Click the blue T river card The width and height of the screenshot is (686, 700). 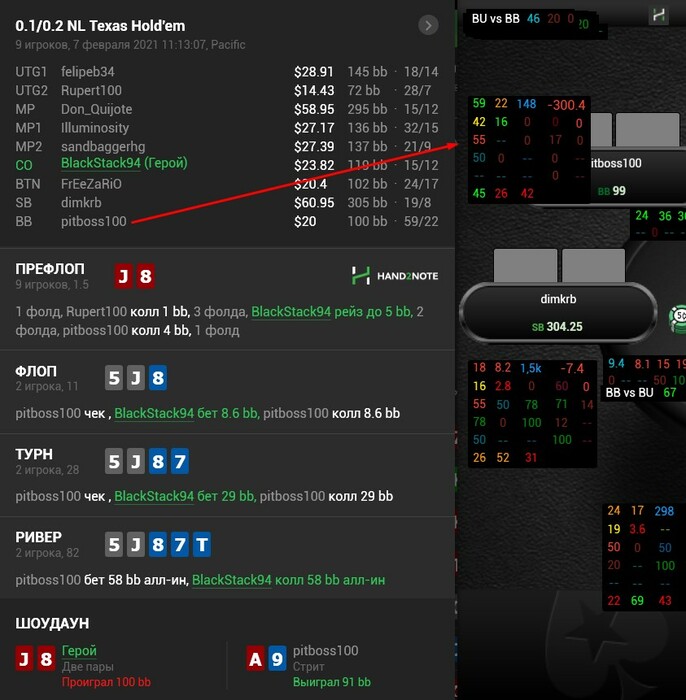[x=202, y=544]
